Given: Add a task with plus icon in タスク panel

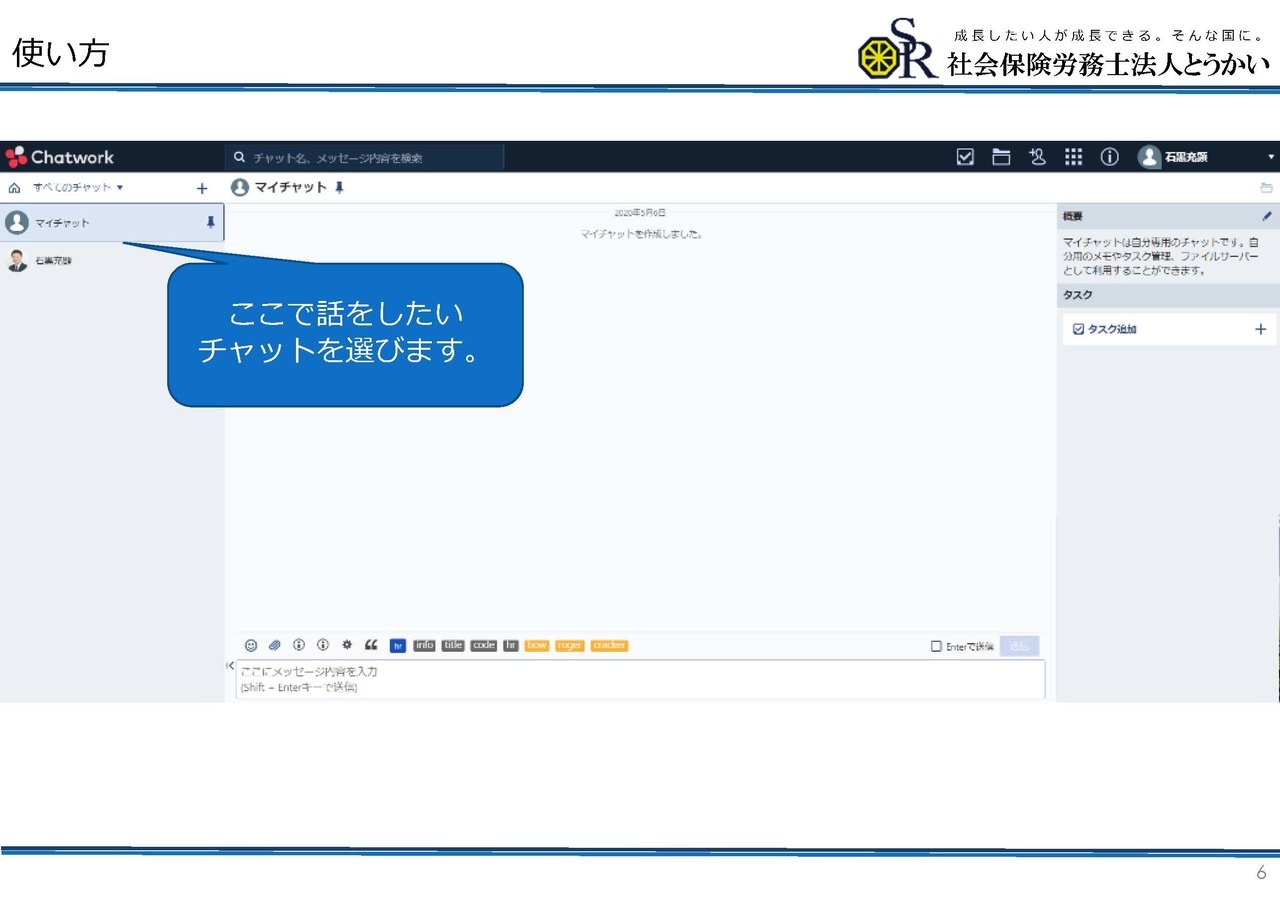Looking at the screenshot, I should pyautogui.click(x=1260, y=329).
